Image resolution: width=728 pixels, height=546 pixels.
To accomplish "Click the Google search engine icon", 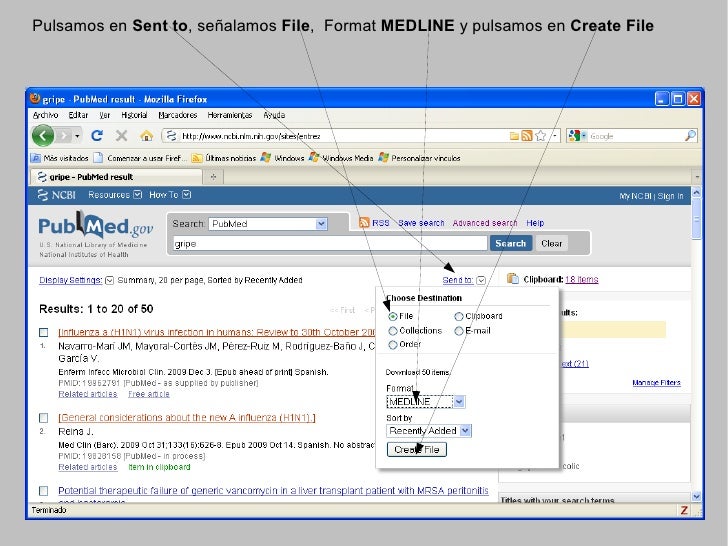I will point(574,136).
